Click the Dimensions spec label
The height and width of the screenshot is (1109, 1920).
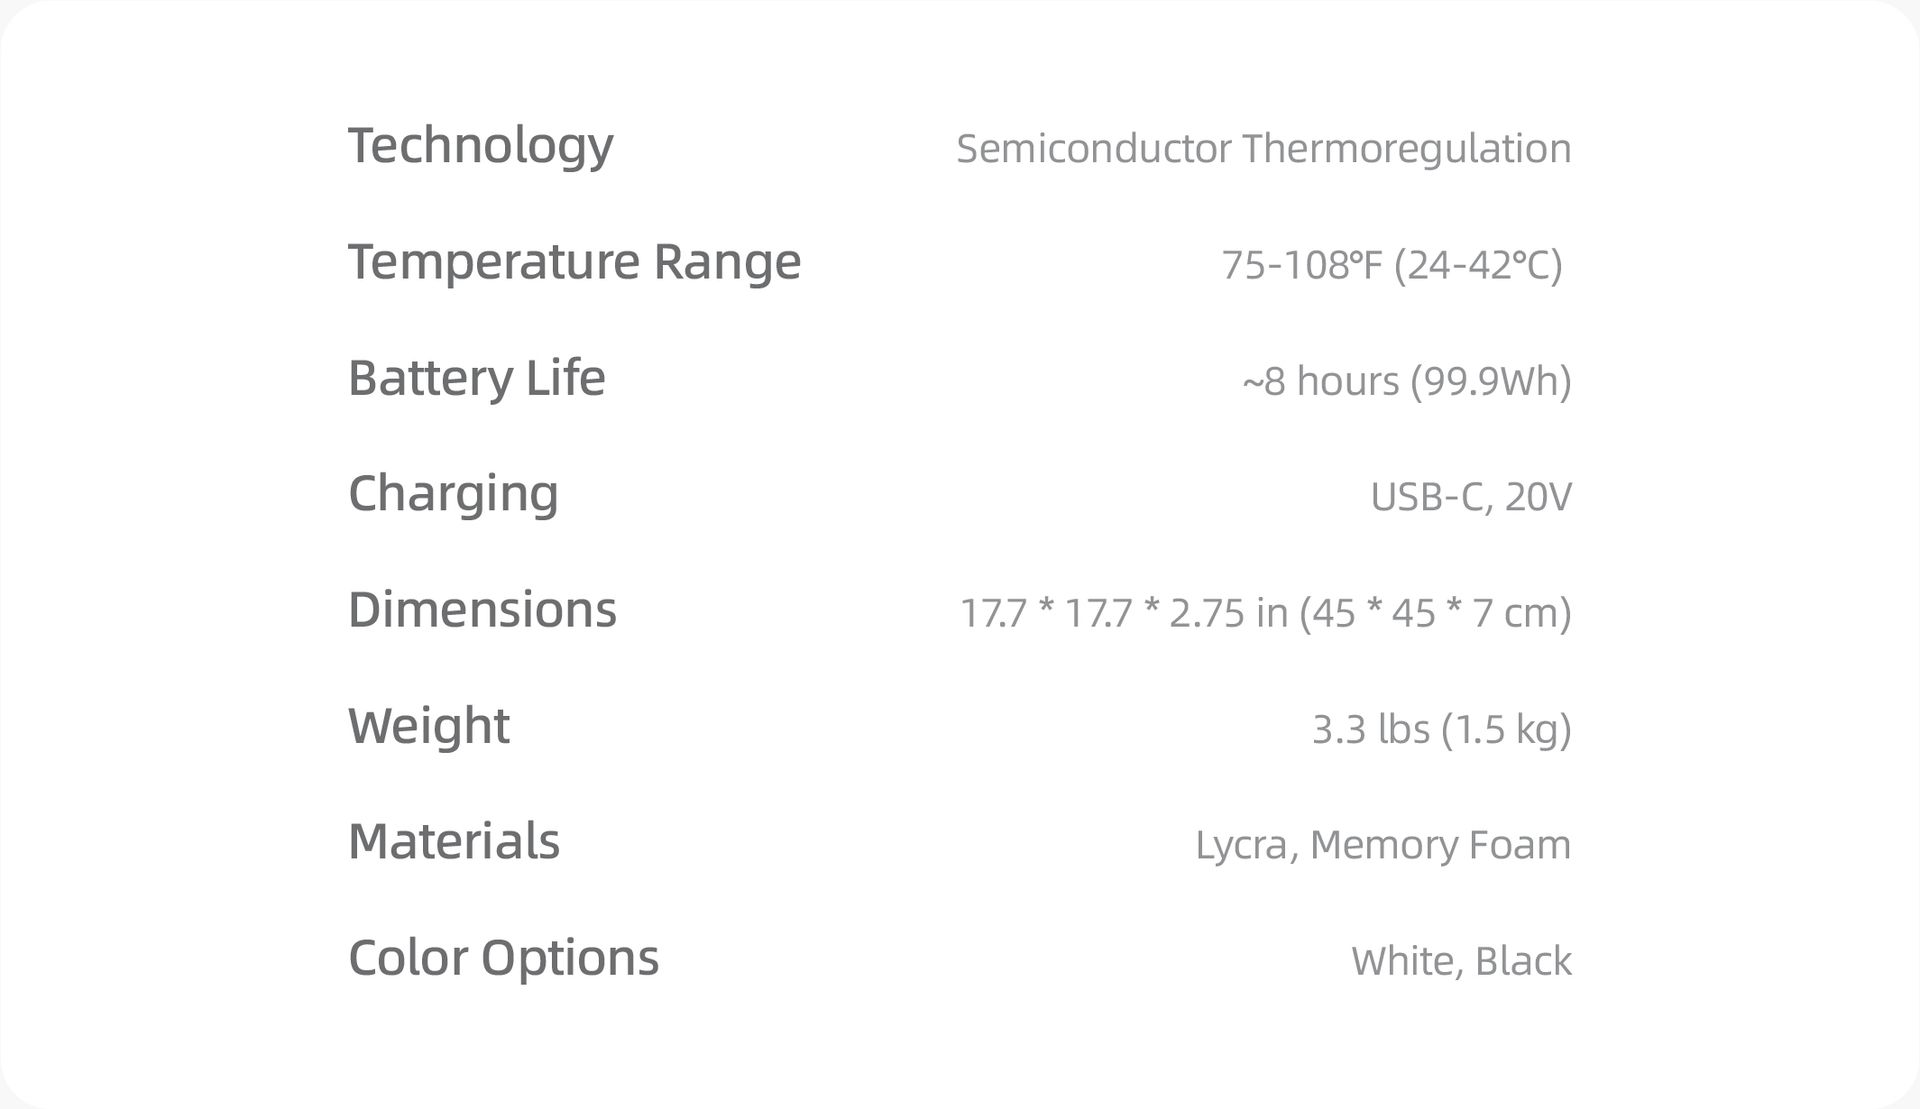[482, 610]
